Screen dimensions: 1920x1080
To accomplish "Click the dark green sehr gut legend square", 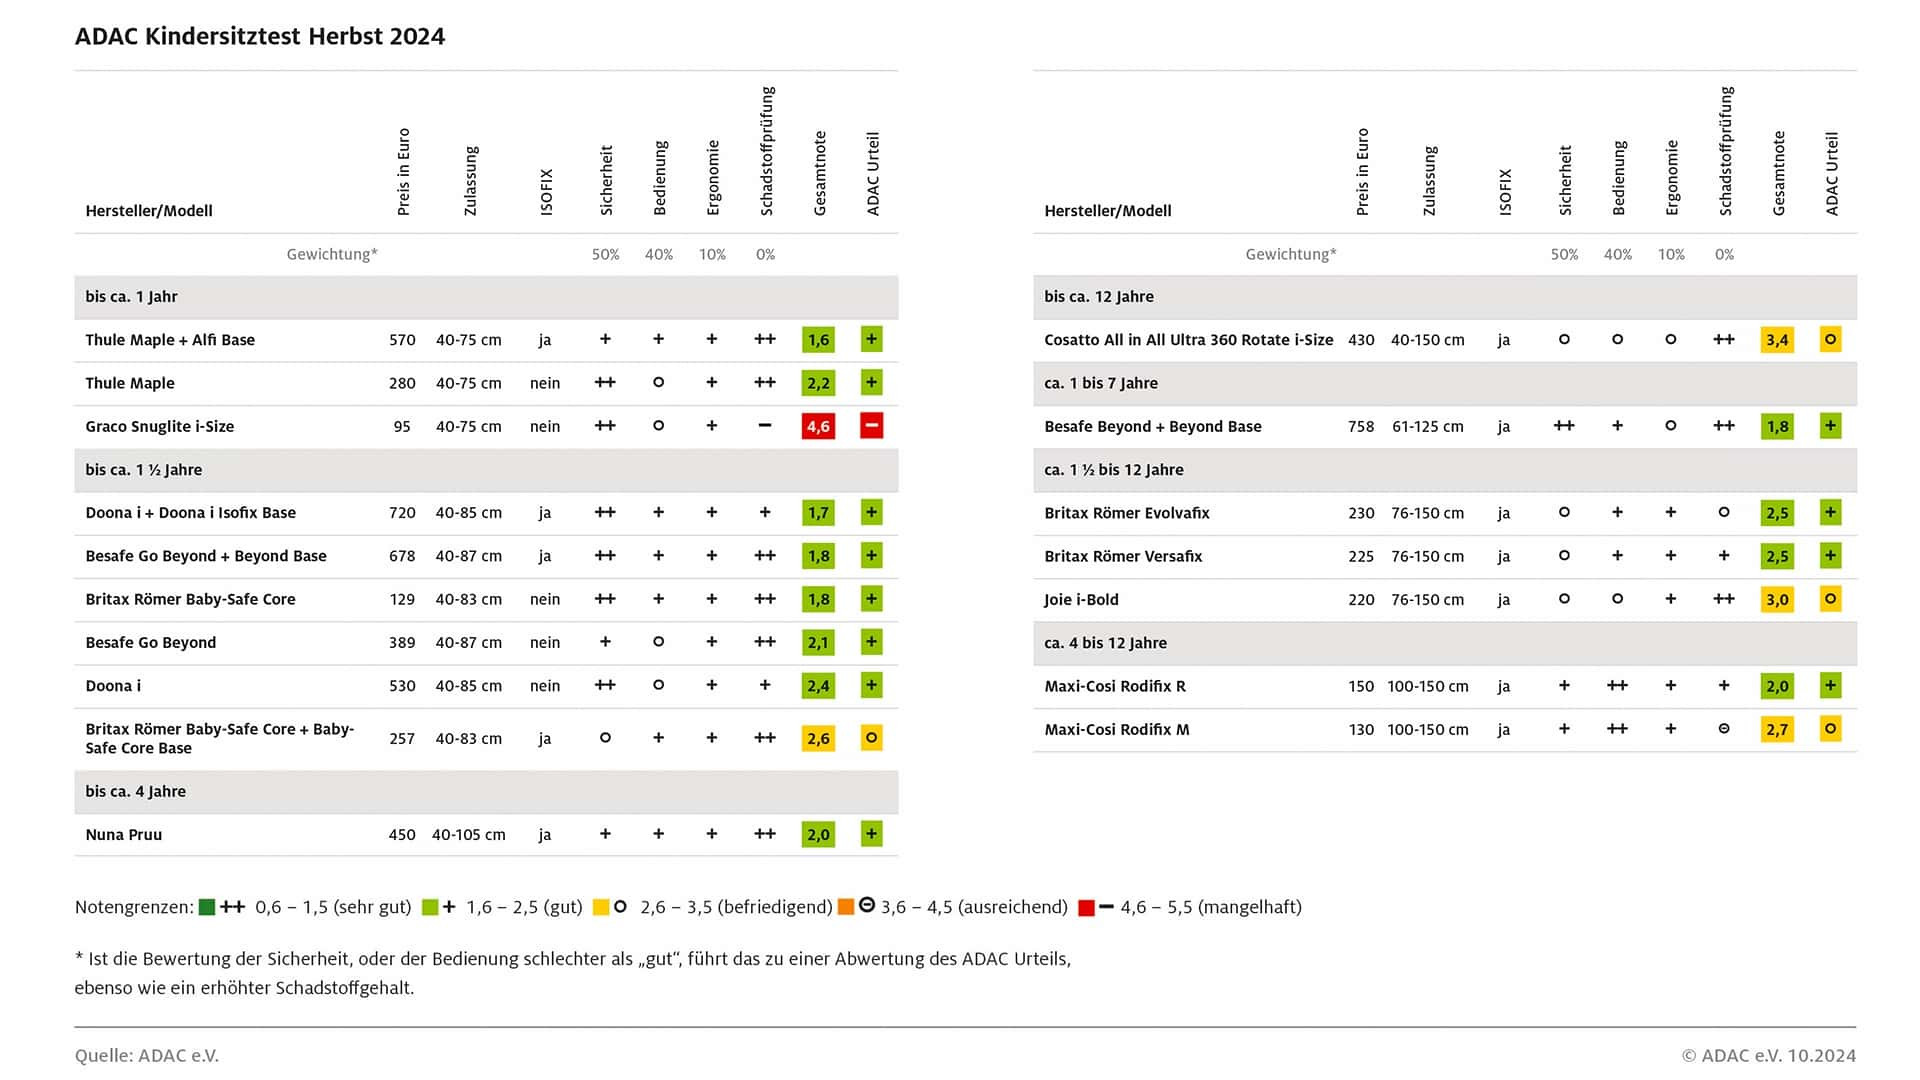I will pyautogui.click(x=207, y=907).
